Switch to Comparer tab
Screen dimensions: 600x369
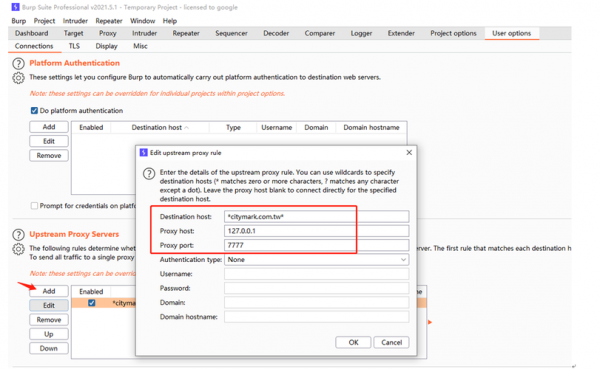click(x=320, y=33)
